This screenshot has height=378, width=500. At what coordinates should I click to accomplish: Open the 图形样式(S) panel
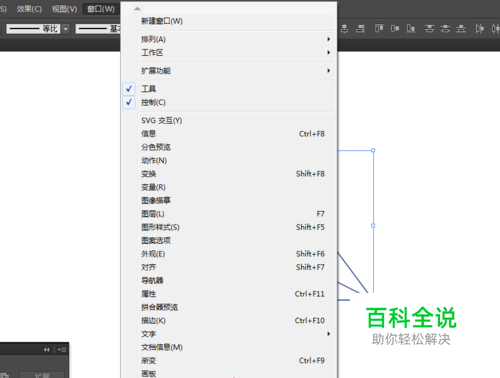click(230, 227)
